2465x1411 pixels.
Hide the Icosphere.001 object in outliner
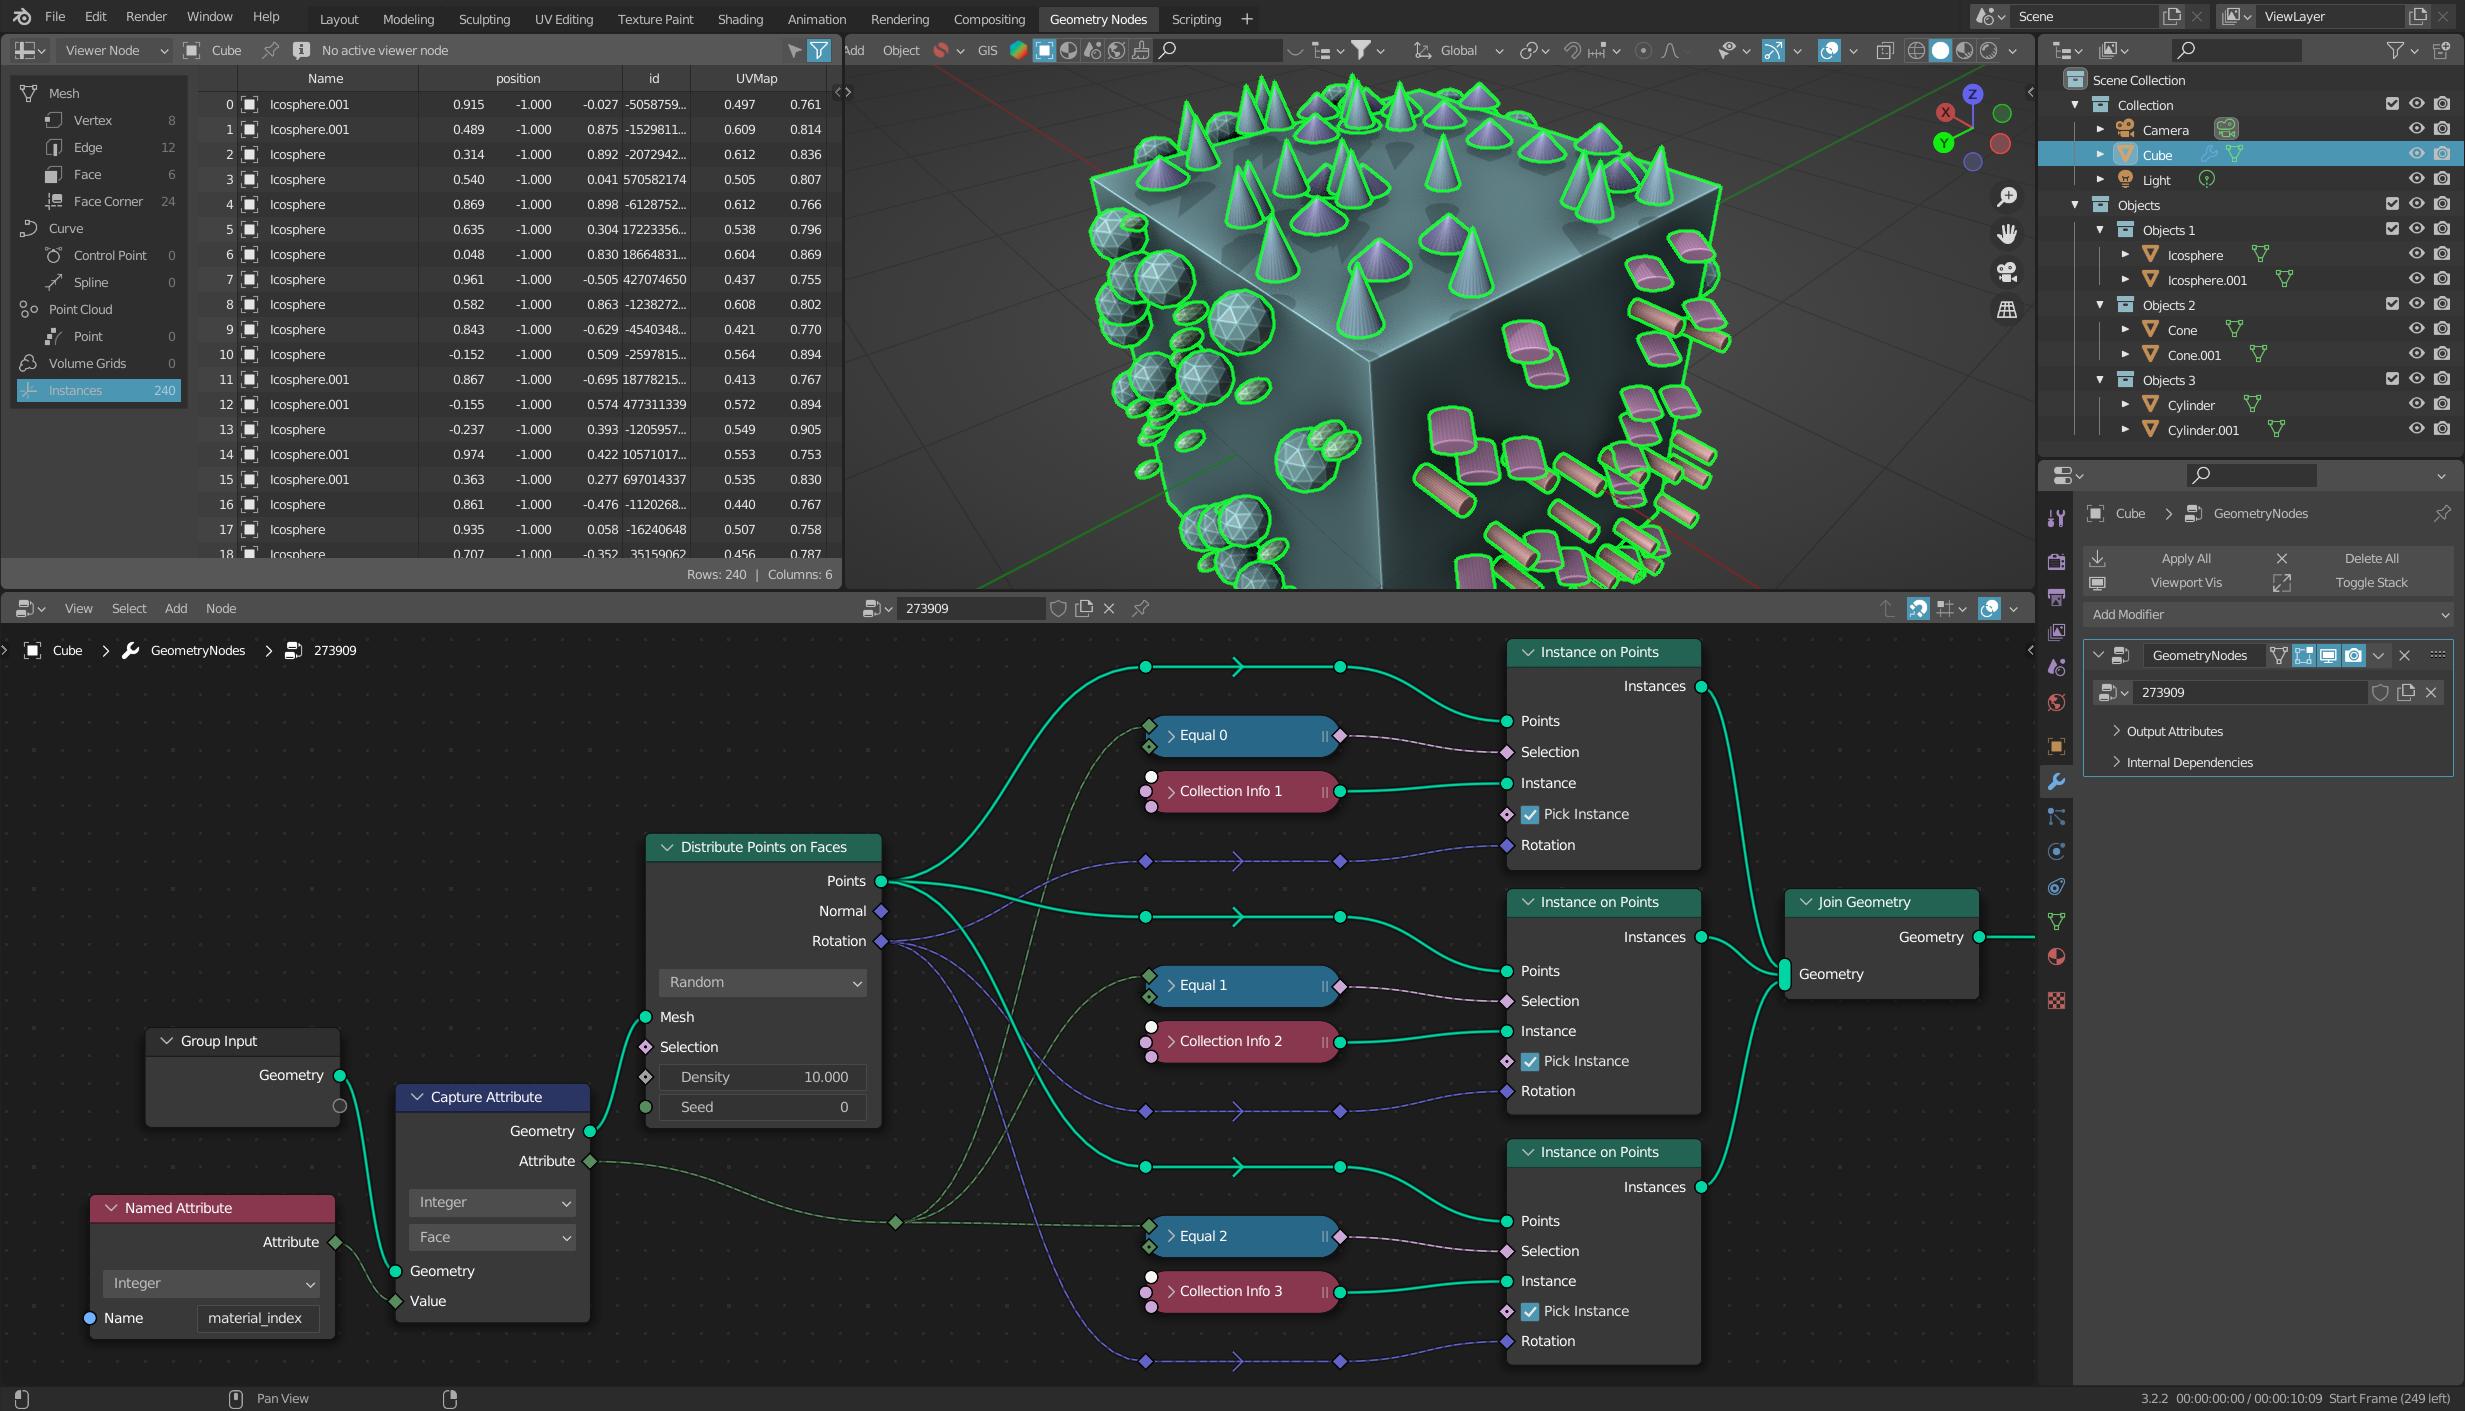pos(2416,279)
